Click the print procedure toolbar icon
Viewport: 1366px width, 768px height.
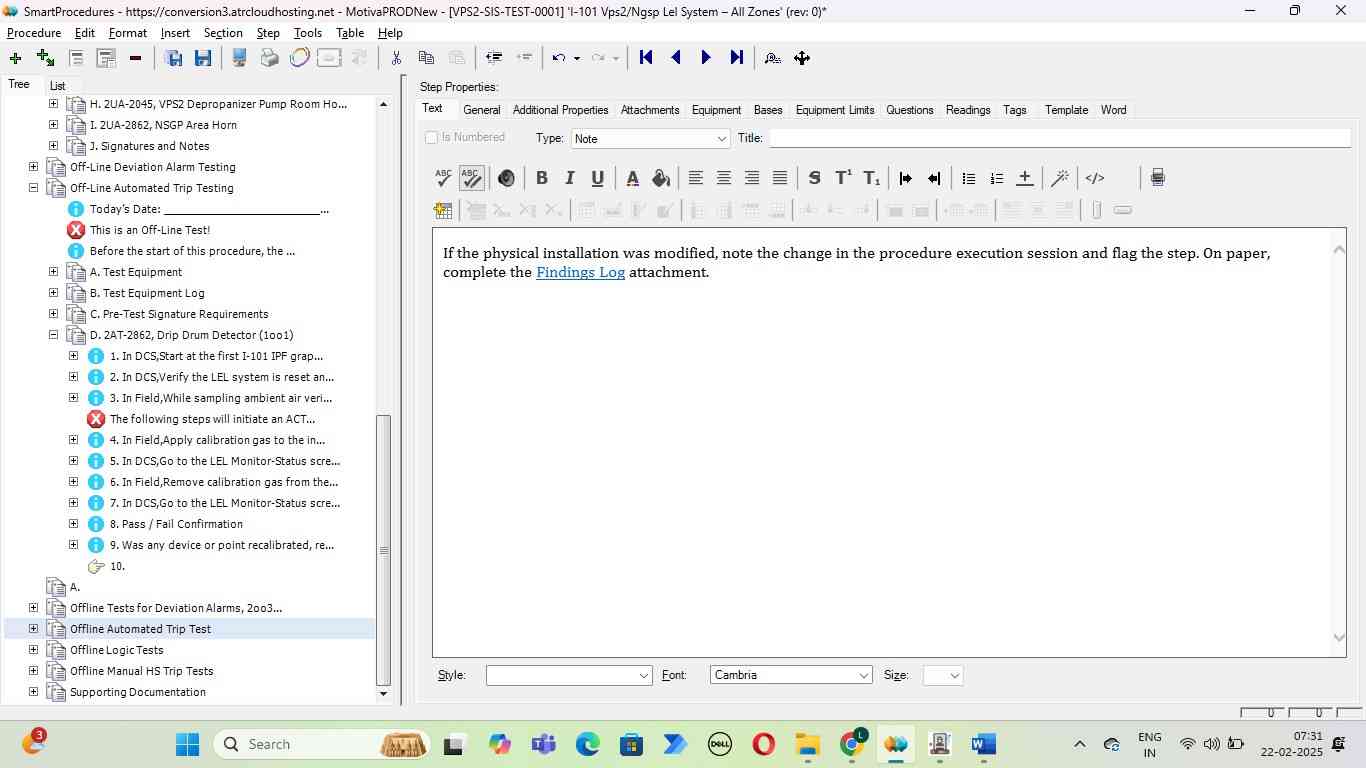tap(269, 58)
